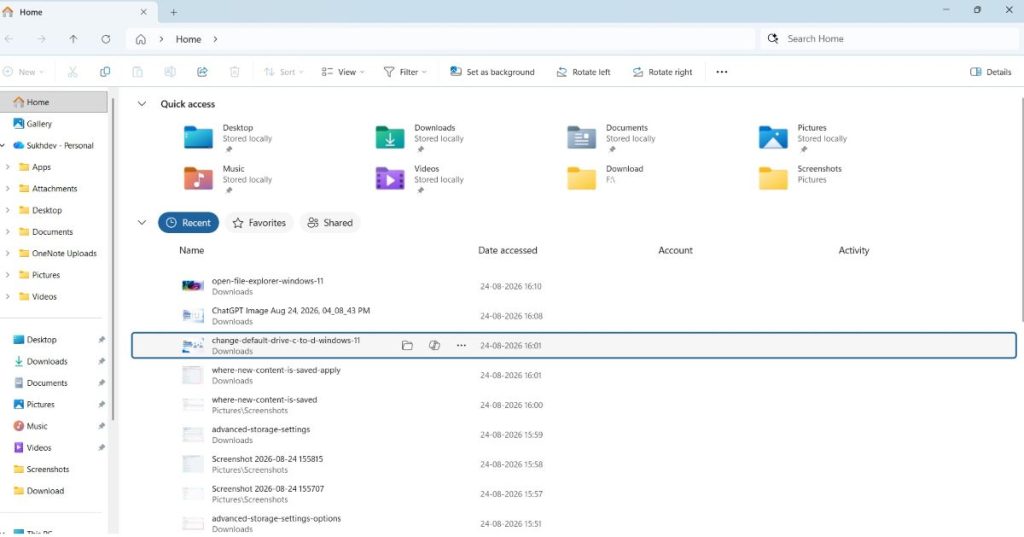Open the Download F:\ folder tile
The width and height of the screenshot is (1024, 537).
606,176
